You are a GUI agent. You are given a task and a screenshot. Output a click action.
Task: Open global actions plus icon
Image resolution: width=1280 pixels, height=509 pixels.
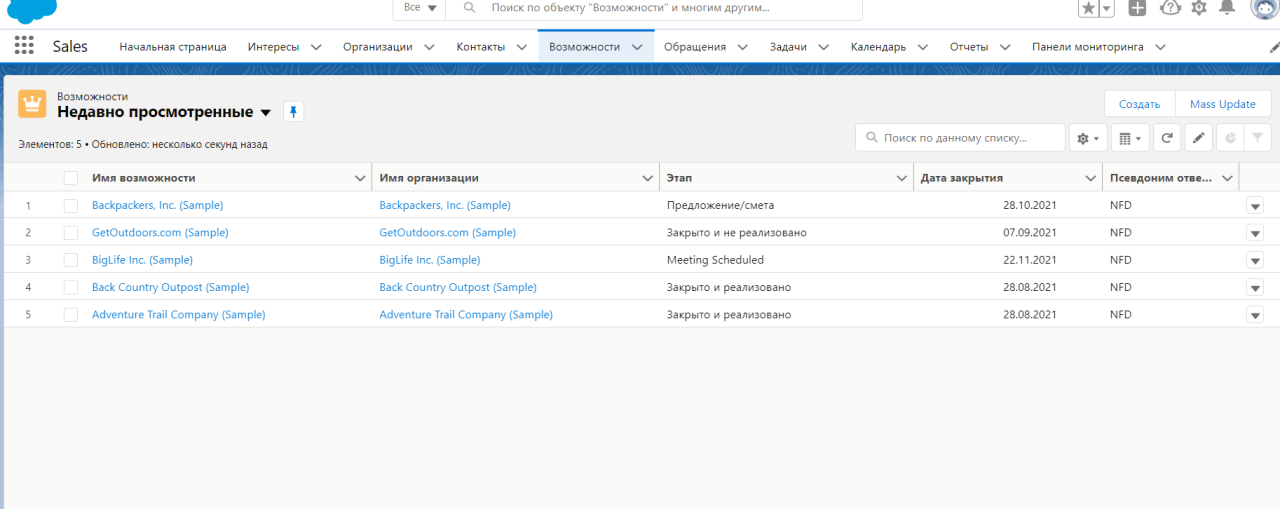(x=1137, y=8)
